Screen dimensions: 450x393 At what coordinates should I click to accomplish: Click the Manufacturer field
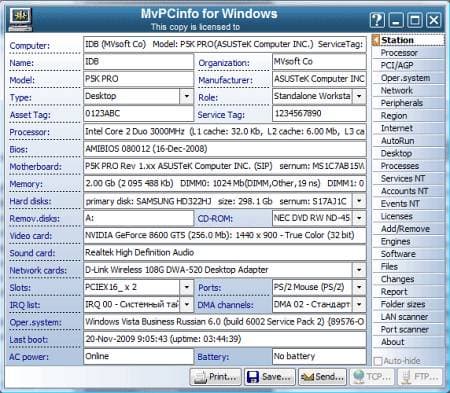click(x=319, y=79)
